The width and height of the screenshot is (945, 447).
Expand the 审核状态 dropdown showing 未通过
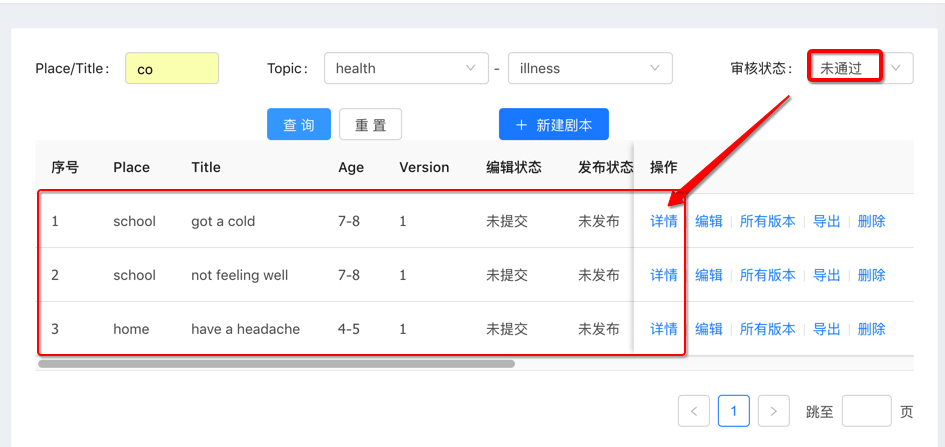pos(860,68)
